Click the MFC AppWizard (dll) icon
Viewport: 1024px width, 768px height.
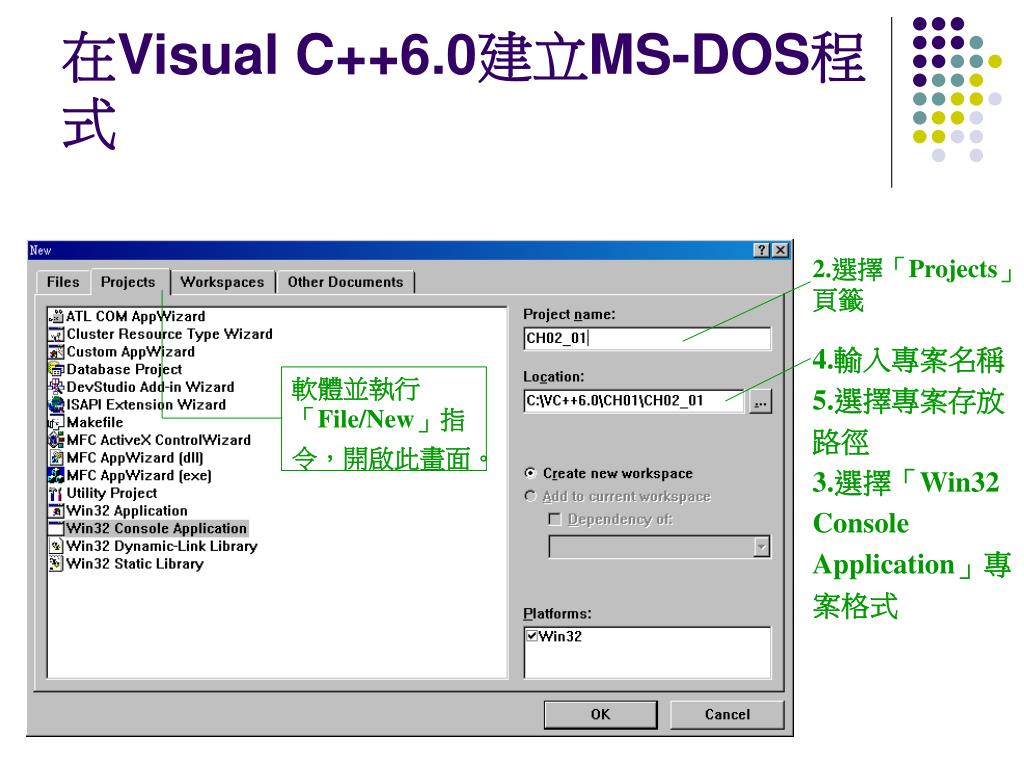pos(57,458)
